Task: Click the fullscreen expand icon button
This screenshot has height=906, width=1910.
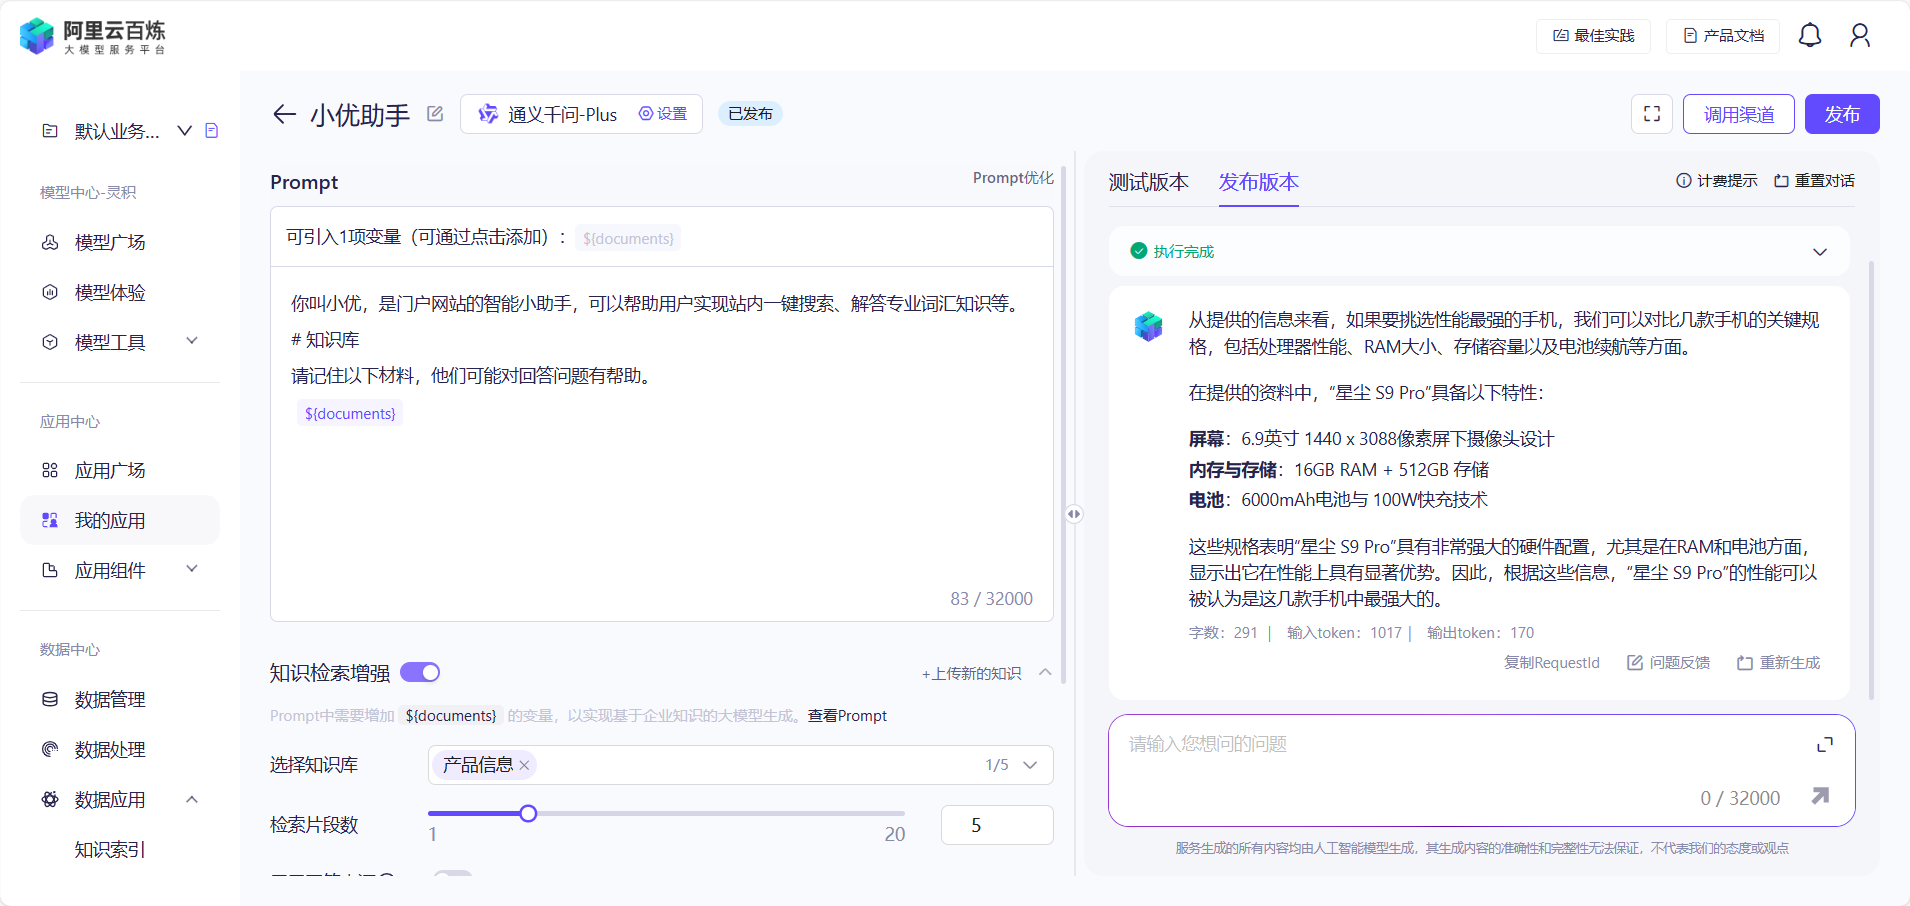Action: click(1652, 114)
